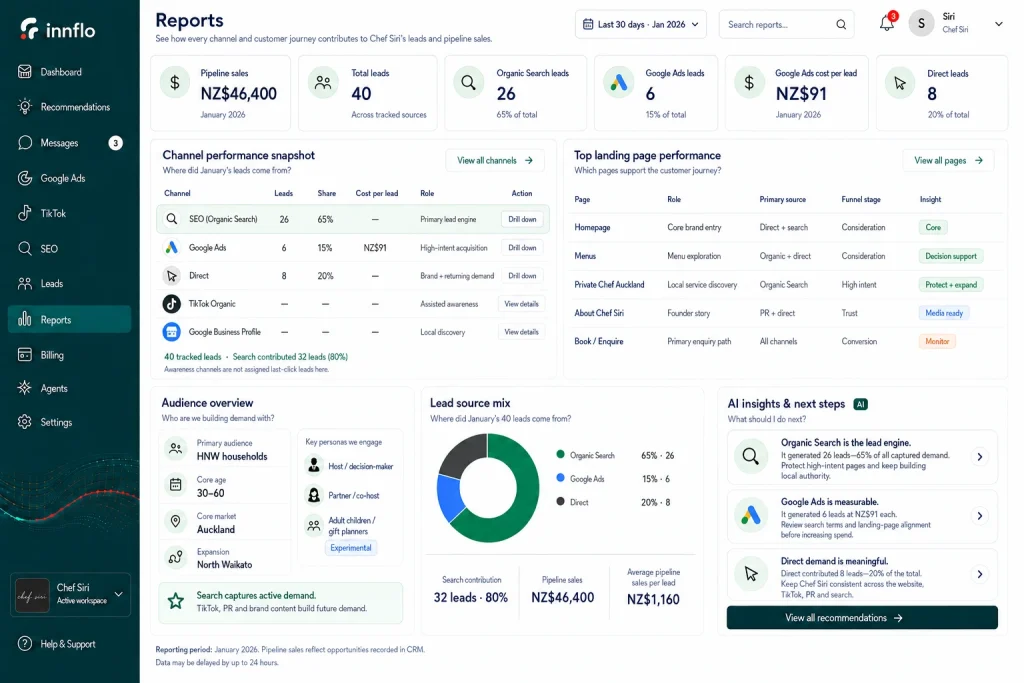Open Messages in the sidebar
The image size is (1024, 683).
coord(69,142)
